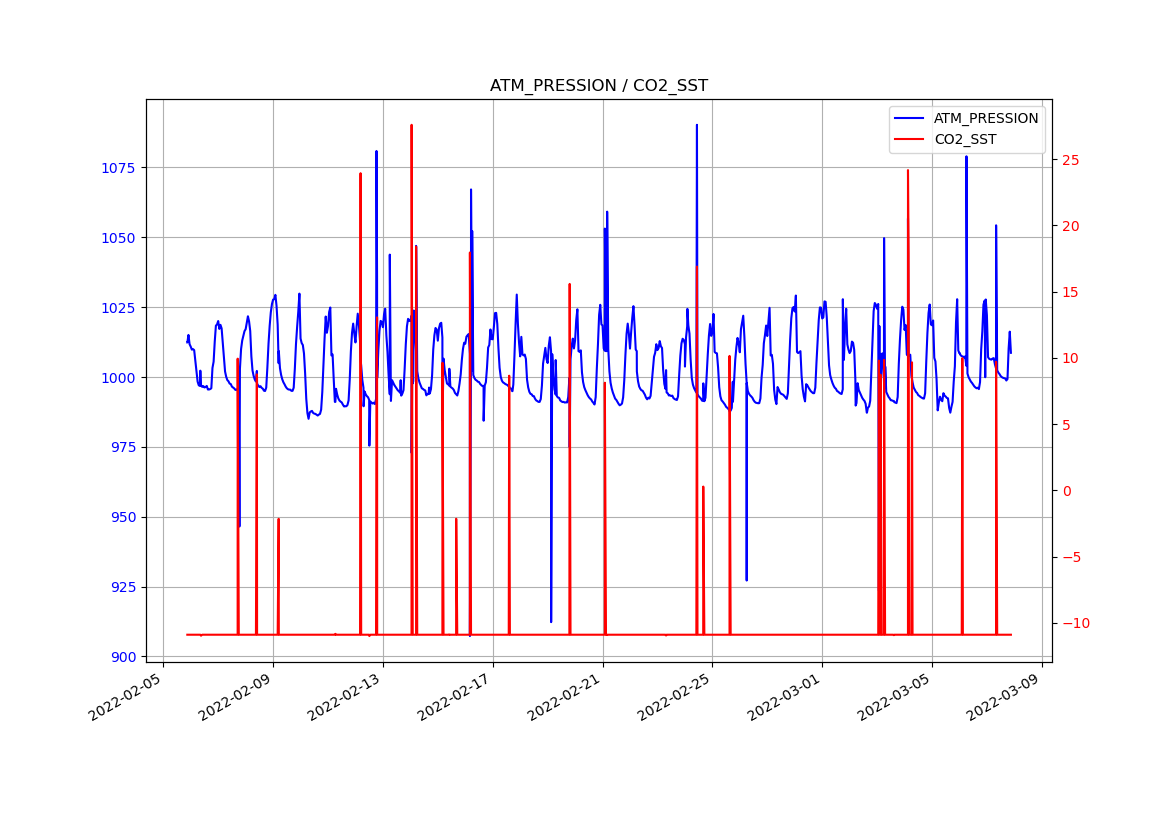Click the 2022-03-01 x-axis date label

[x=785, y=696]
